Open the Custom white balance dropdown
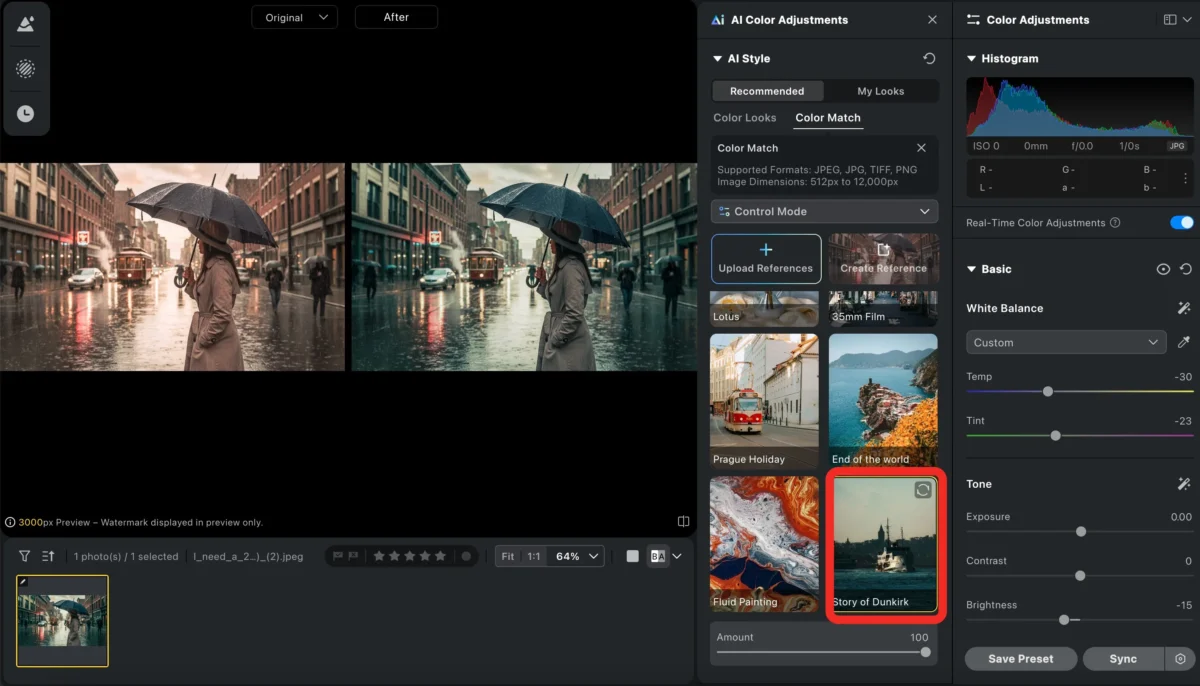Image resolution: width=1200 pixels, height=686 pixels. (x=1065, y=342)
